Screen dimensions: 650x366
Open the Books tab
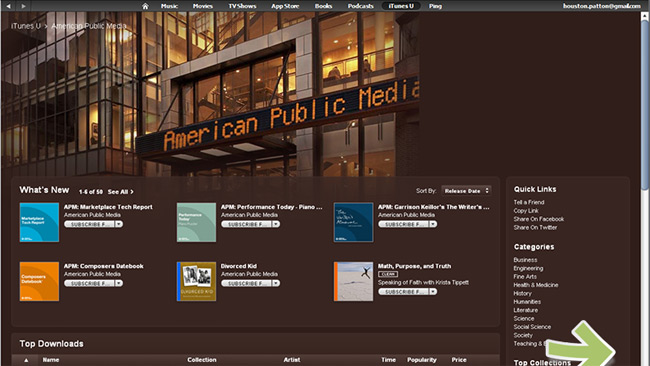click(323, 6)
